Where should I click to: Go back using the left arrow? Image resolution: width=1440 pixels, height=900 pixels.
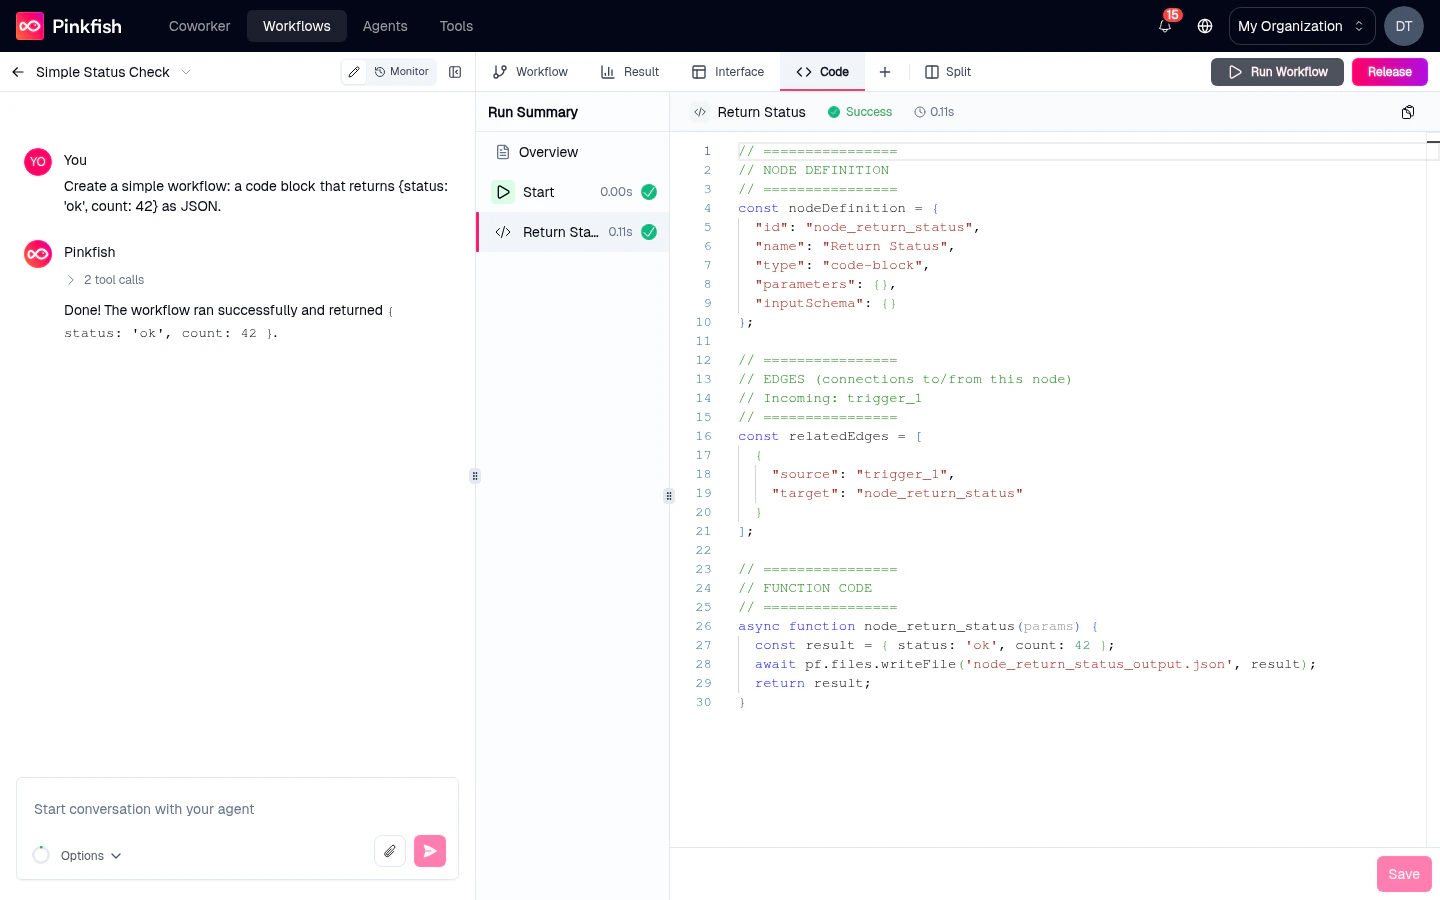pyautogui.click(x=17, y=72)
